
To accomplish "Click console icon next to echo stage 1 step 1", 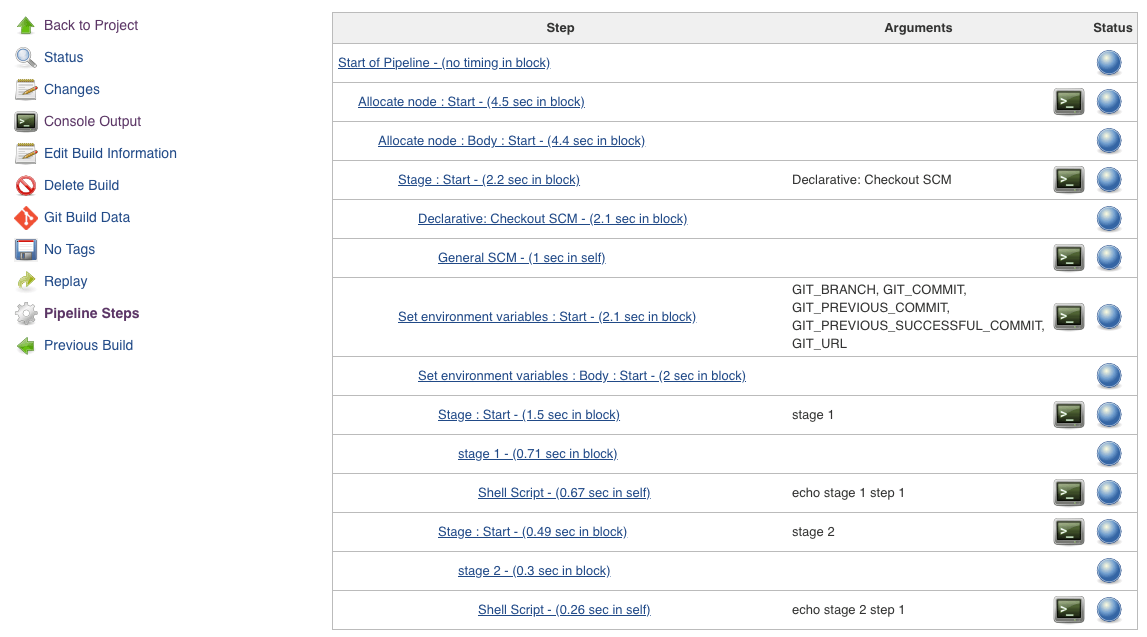I will [1069, 492].
